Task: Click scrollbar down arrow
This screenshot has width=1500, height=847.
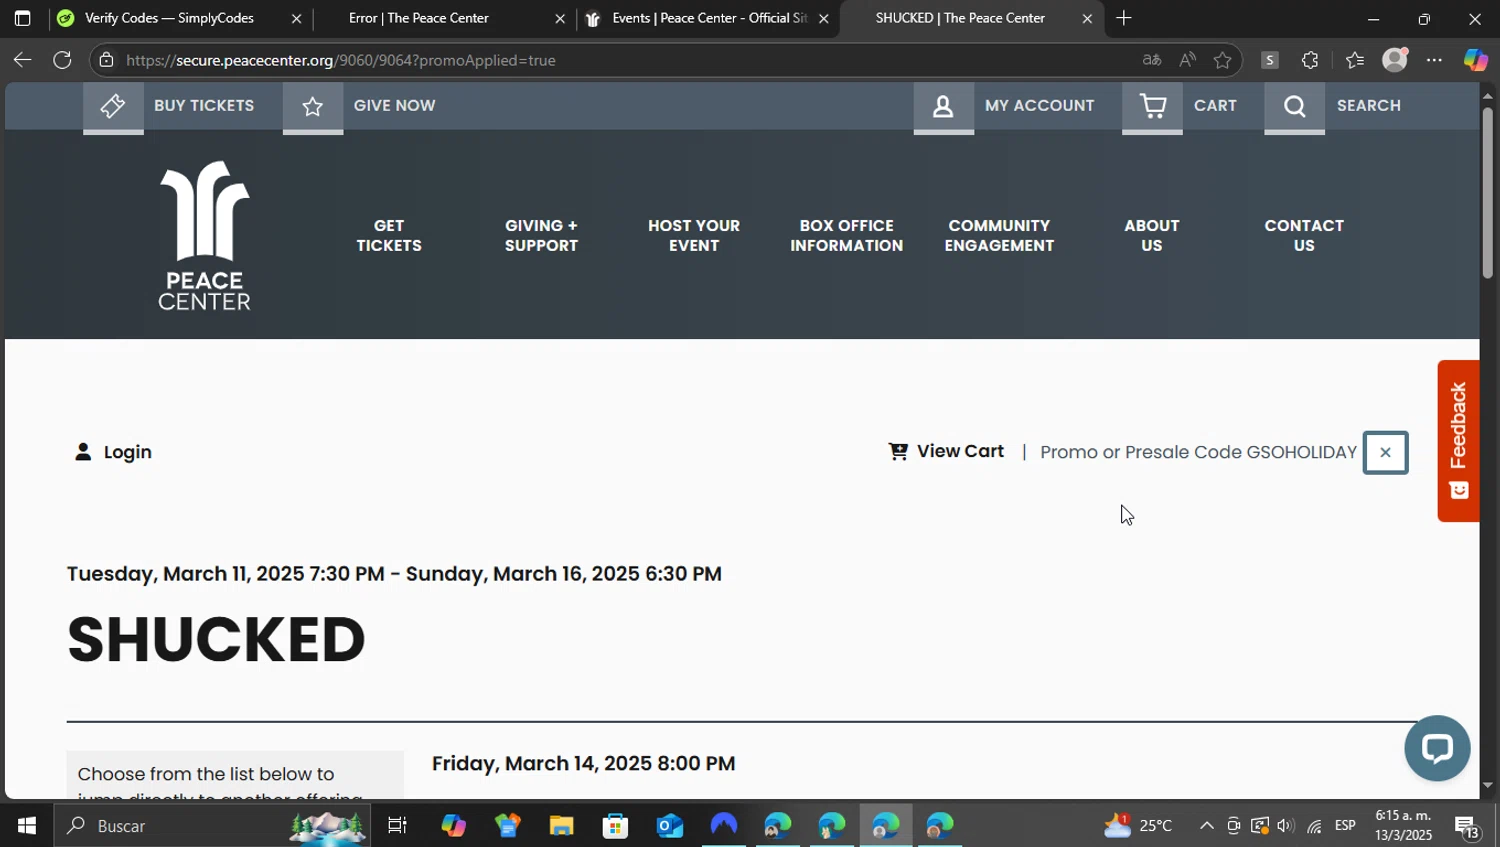Action: coord(1488,786)
